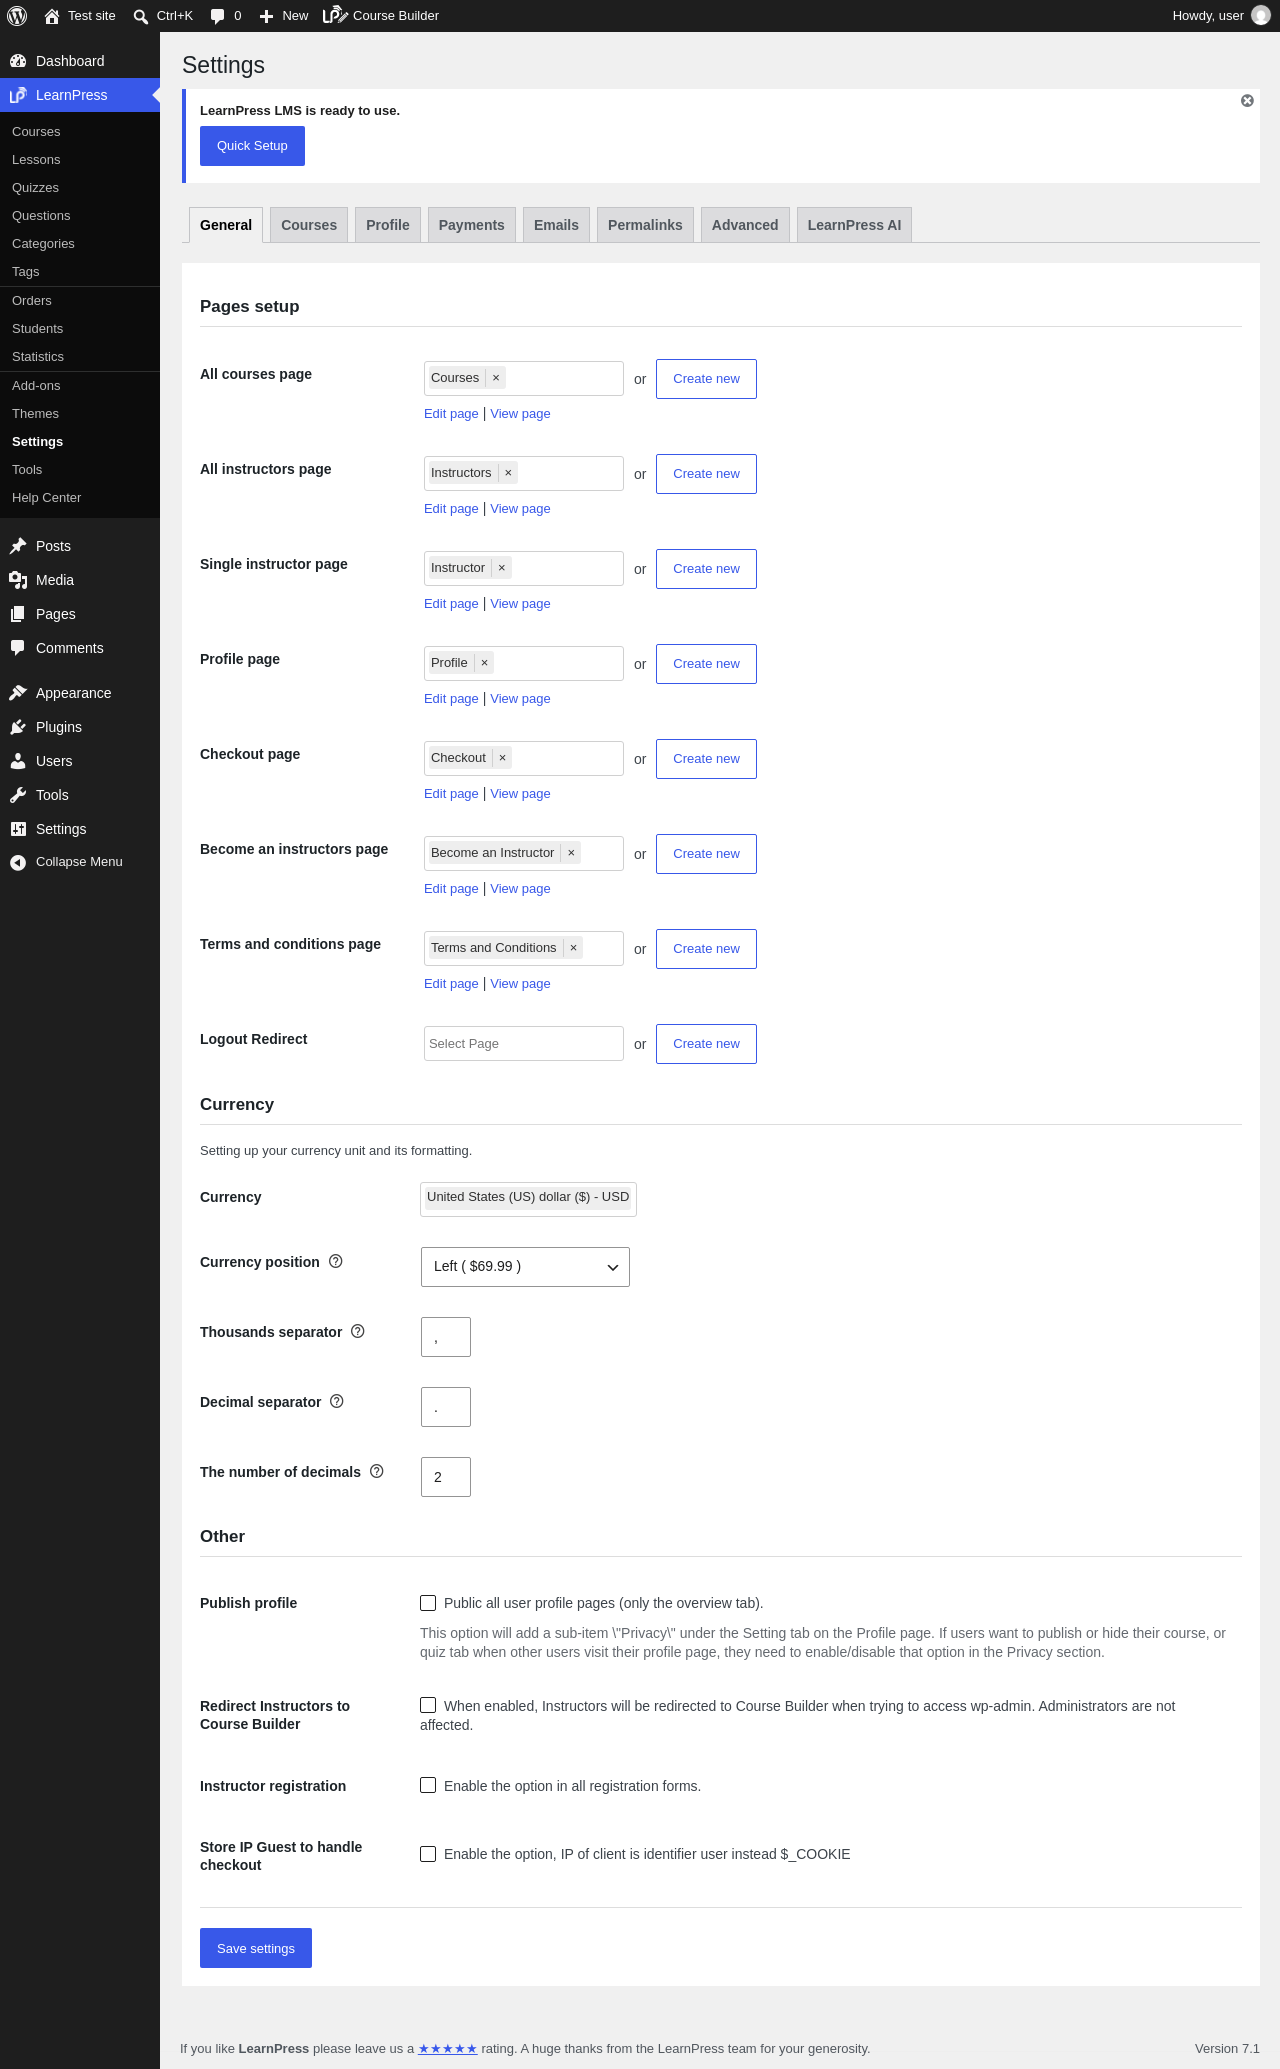Switch to the Profile settings tab
1280x2069 pixels.
(388, 225)
